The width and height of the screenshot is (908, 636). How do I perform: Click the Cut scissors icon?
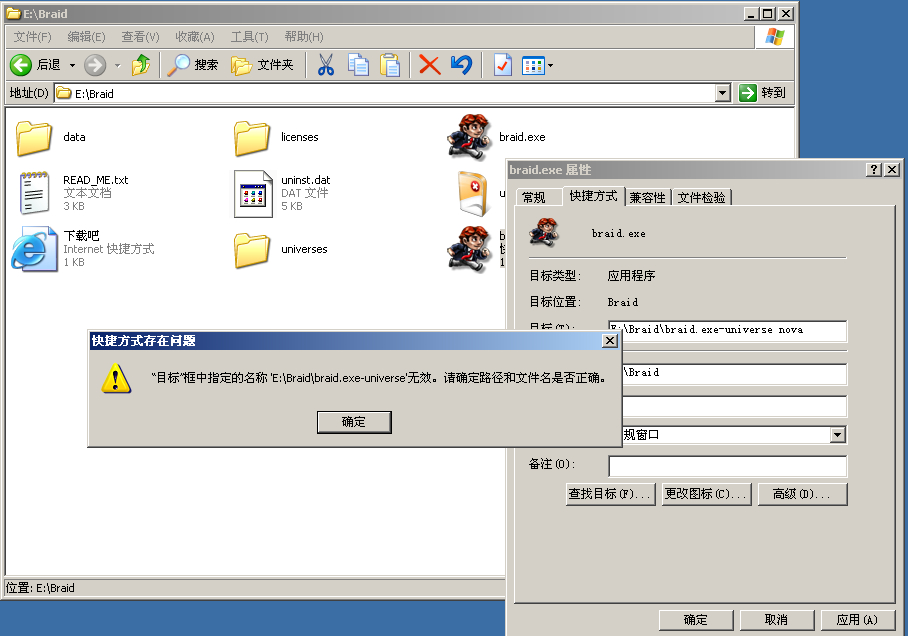(x=326, y=65)
